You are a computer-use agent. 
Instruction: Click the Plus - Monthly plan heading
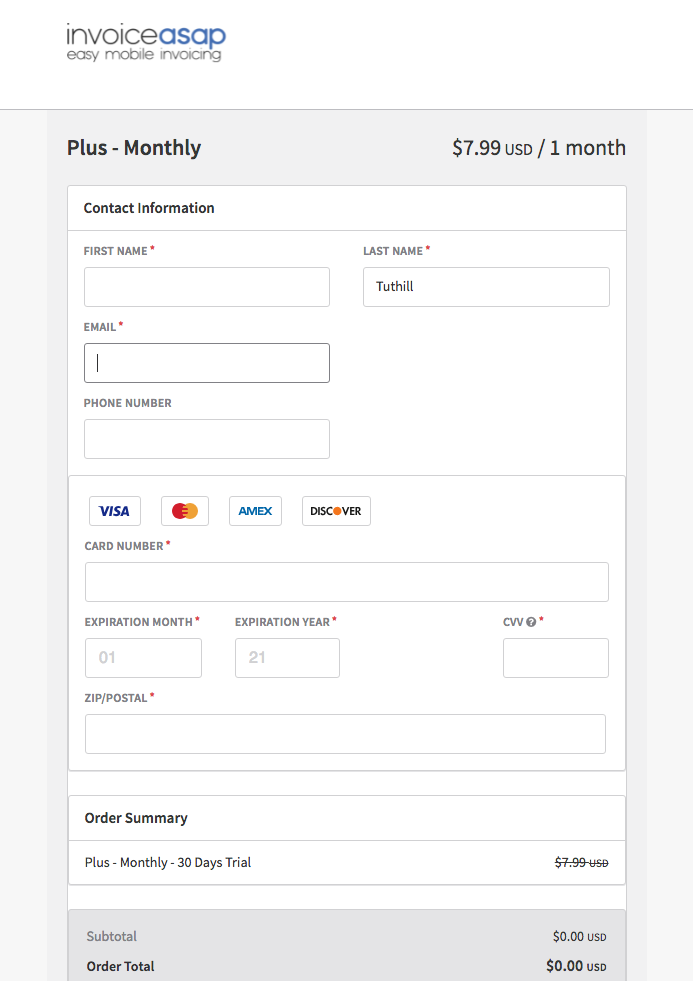click(x=134, y=148)
